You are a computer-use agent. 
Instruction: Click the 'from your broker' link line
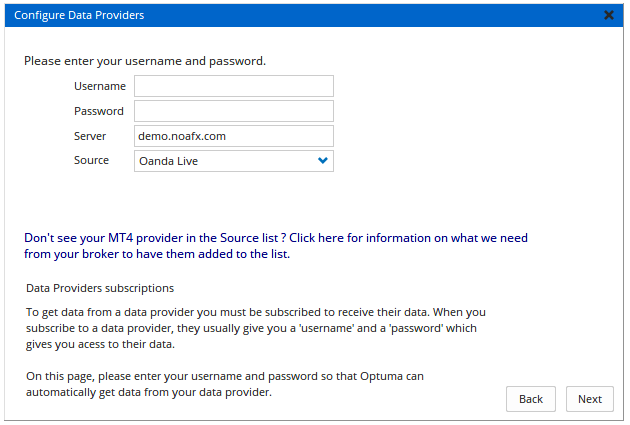(157, 254)
